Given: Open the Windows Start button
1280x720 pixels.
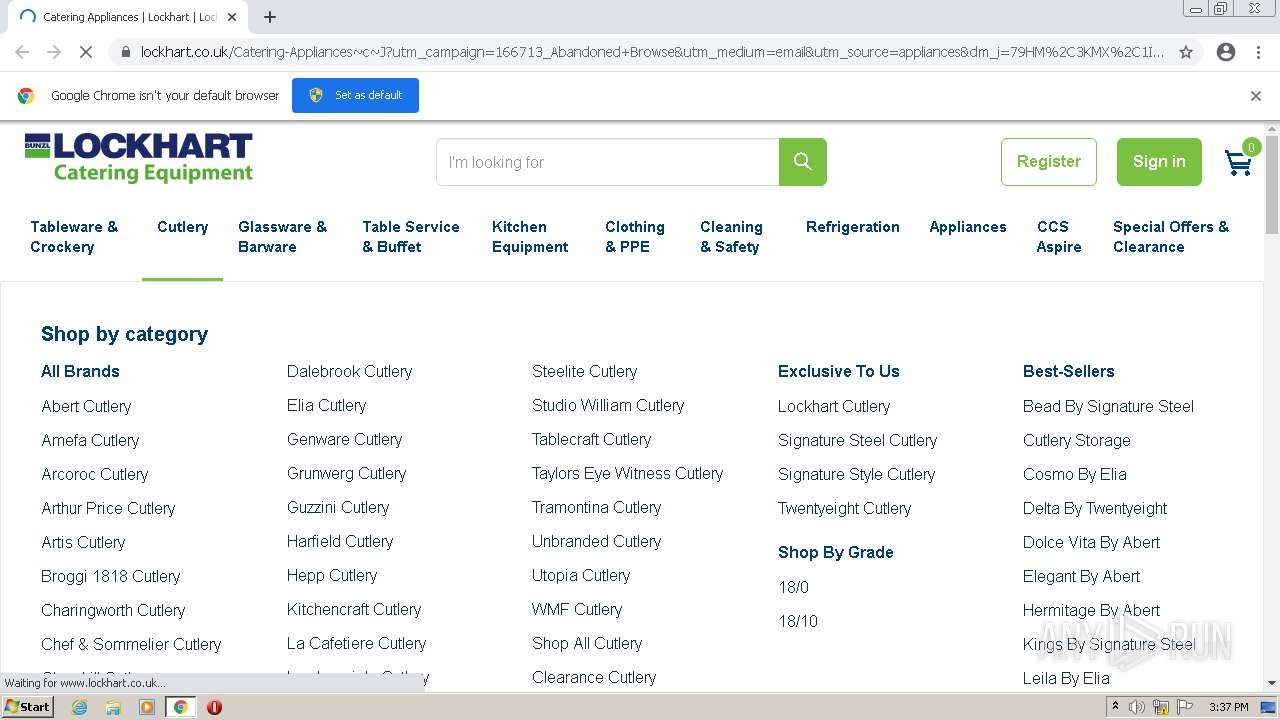Looking at the screenshot, I should 27,707.
